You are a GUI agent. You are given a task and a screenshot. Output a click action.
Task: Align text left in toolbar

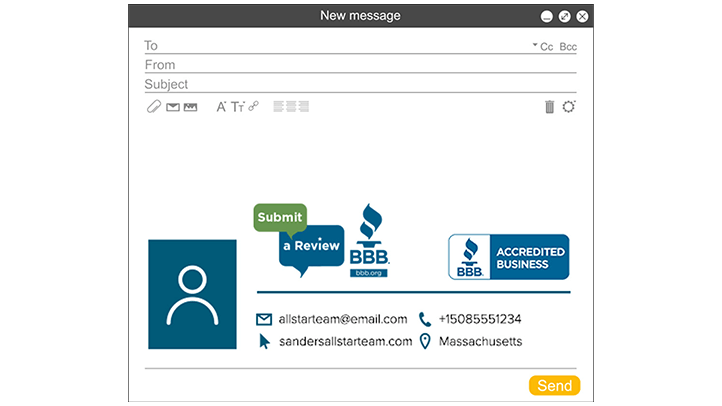point(278,107)
